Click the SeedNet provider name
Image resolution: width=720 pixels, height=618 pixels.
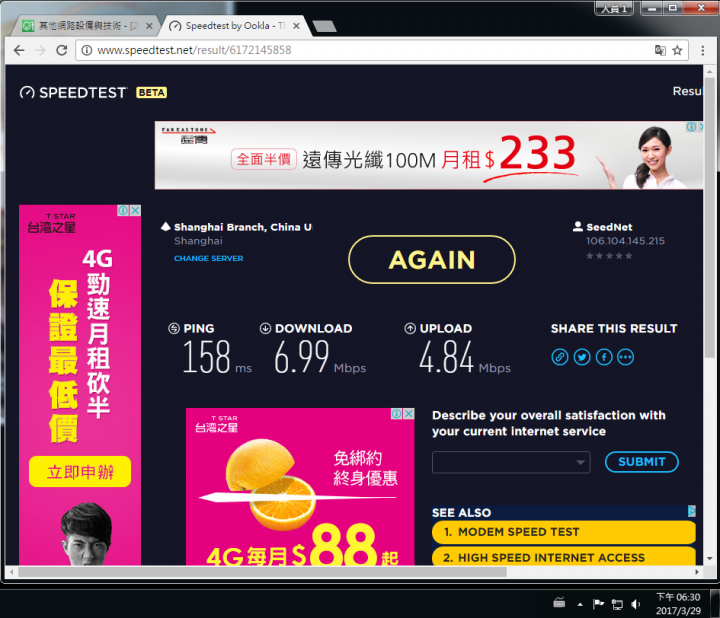tap(609, 227)
